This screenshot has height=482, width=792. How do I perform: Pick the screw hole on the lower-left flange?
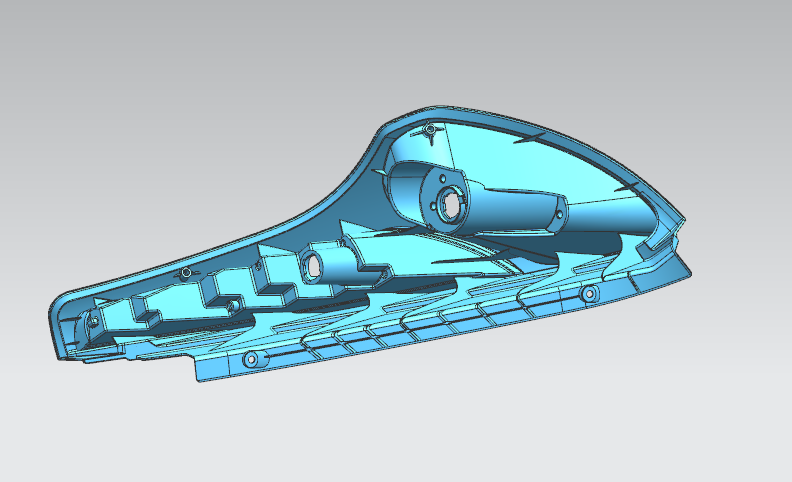pos(251,360)
